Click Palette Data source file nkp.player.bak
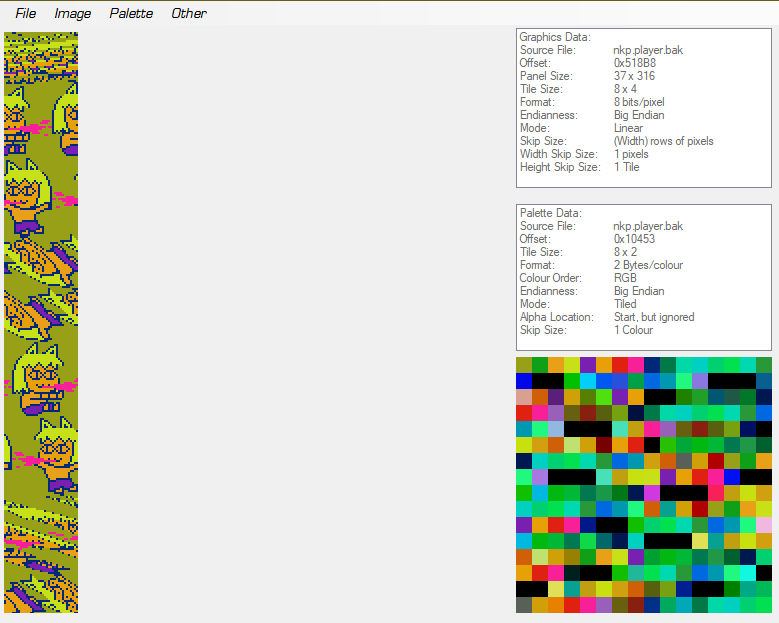Viewport: 779px width, 623px height. tap(648, 226)
